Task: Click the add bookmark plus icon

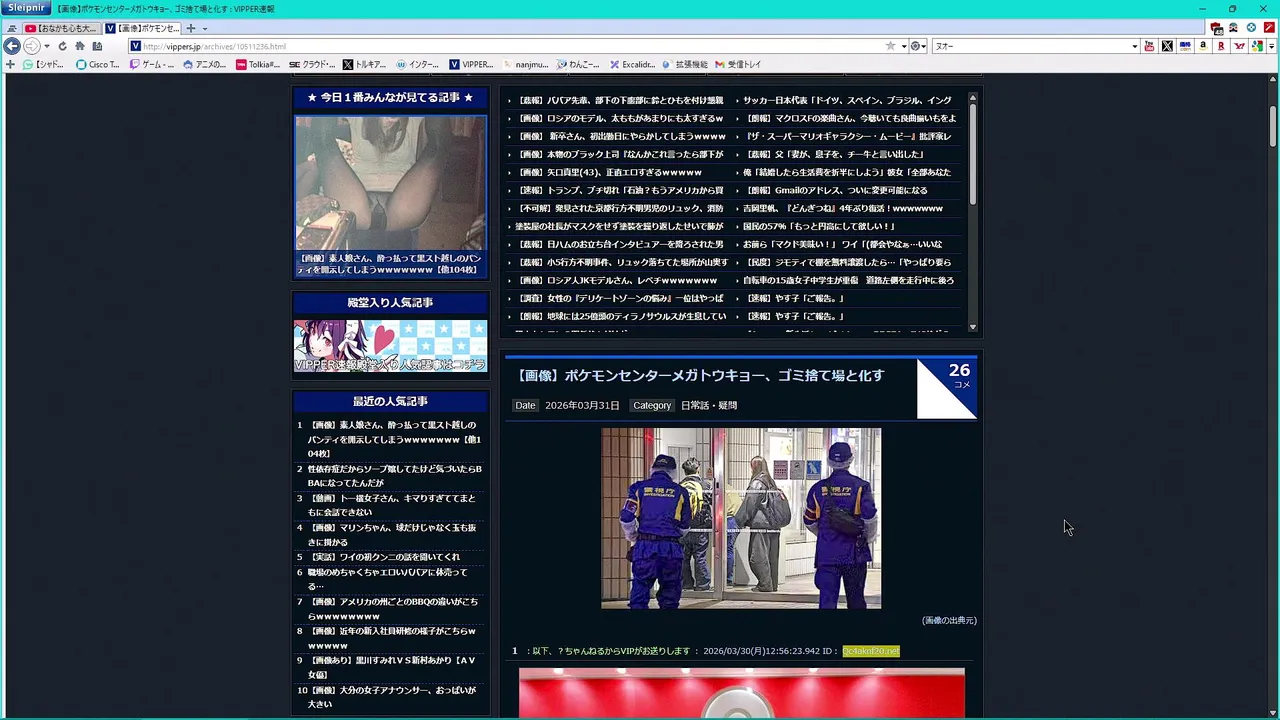Action: 10,64
